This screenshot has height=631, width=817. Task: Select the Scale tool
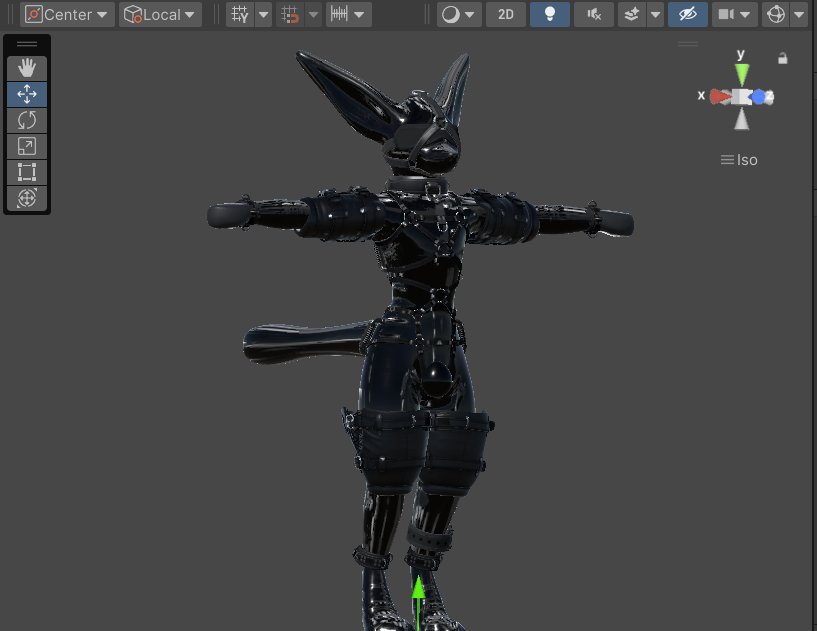click(27, 146)
